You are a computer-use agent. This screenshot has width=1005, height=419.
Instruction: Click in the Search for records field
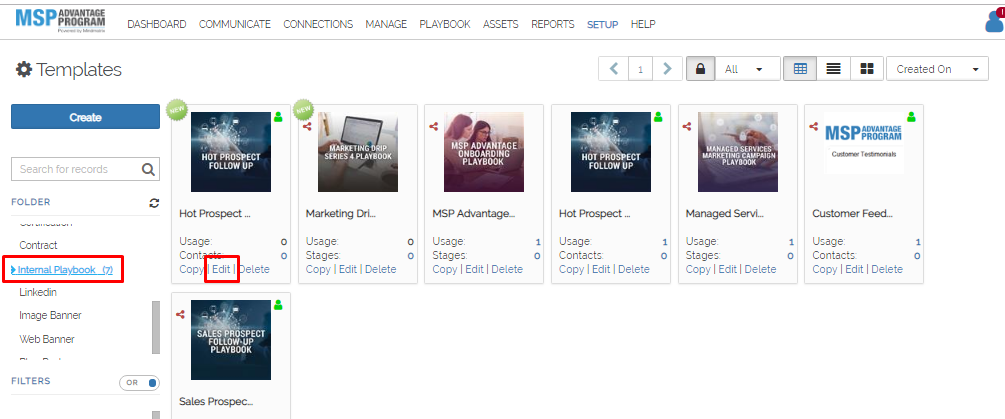pos(75,169)
